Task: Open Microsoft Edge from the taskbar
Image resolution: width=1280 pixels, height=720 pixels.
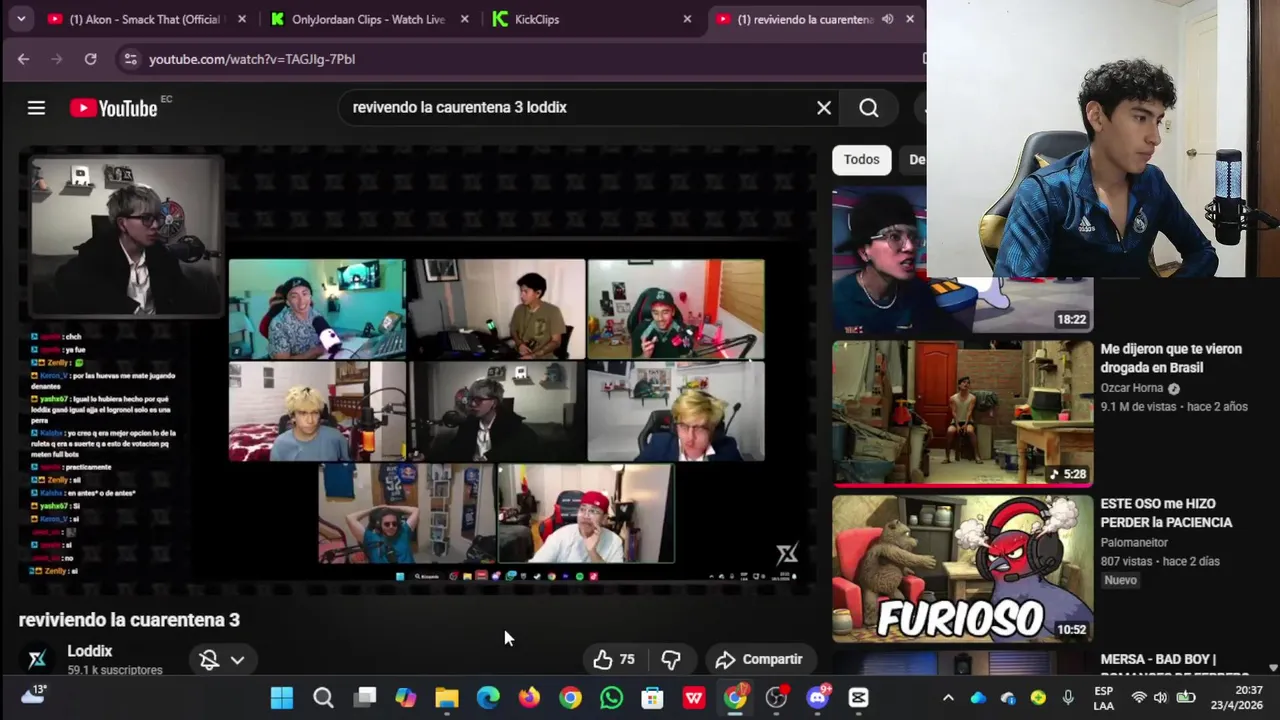Action: click(488, 698)
